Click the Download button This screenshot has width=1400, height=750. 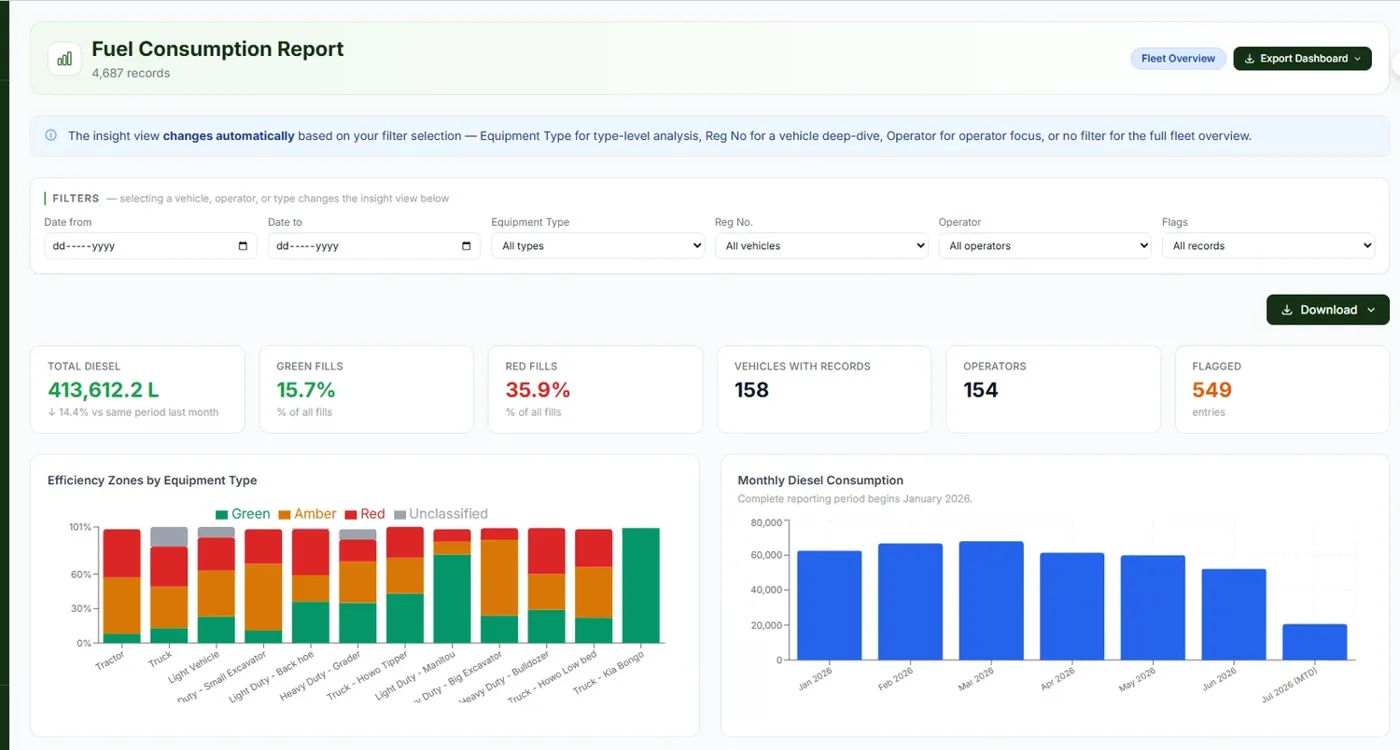point(1328,310)
